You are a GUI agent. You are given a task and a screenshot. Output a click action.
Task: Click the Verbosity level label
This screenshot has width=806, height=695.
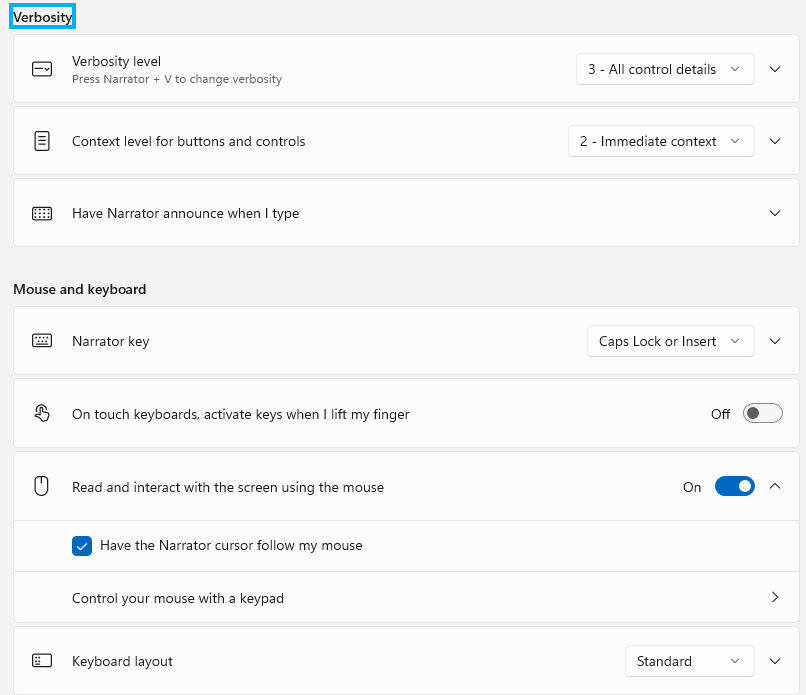(x=116, y=61)
